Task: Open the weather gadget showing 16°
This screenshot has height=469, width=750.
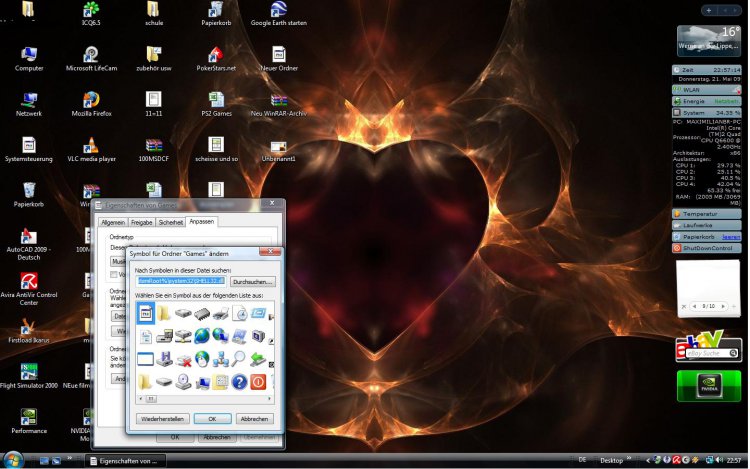Action: tap(709, 41)
